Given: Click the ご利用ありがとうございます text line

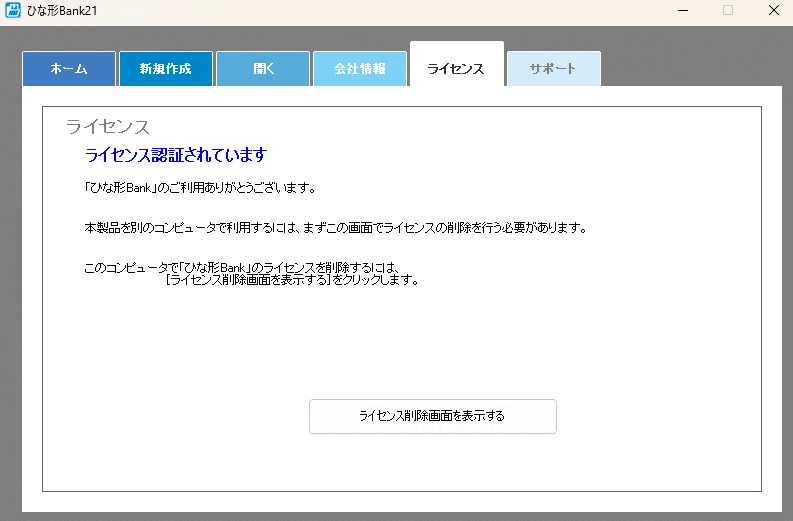Looking at the screenshot, I should (200, 188).
